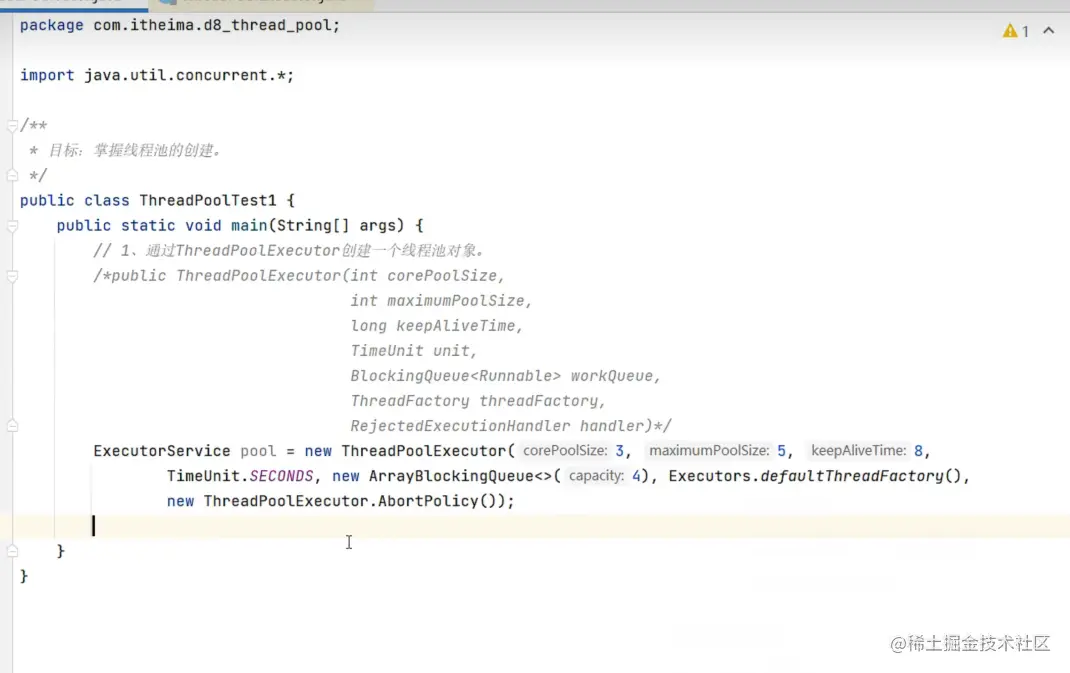The image size is (1070, 673).
Task: Click the fold marker at the */ Javadoc end
Action: (12, 175)
